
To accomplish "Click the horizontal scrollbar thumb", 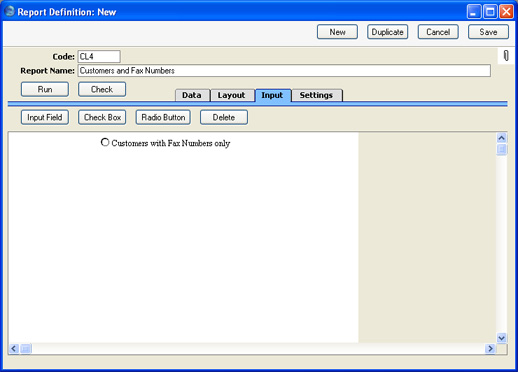I will coord(26,349).
